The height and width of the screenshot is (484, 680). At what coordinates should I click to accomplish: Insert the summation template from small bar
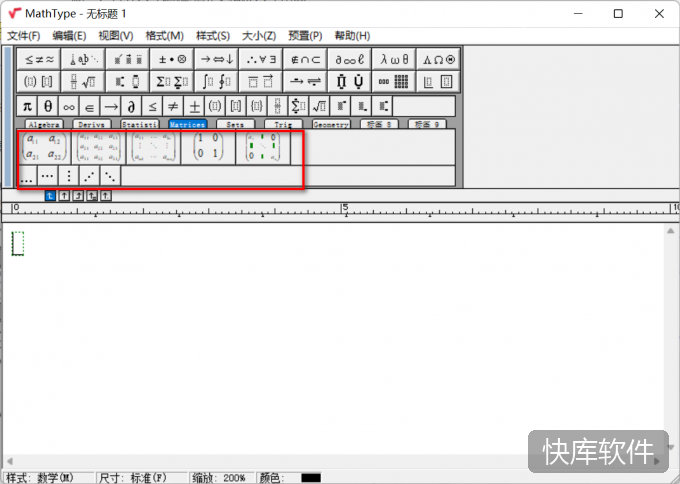click(x=298, y=106)
